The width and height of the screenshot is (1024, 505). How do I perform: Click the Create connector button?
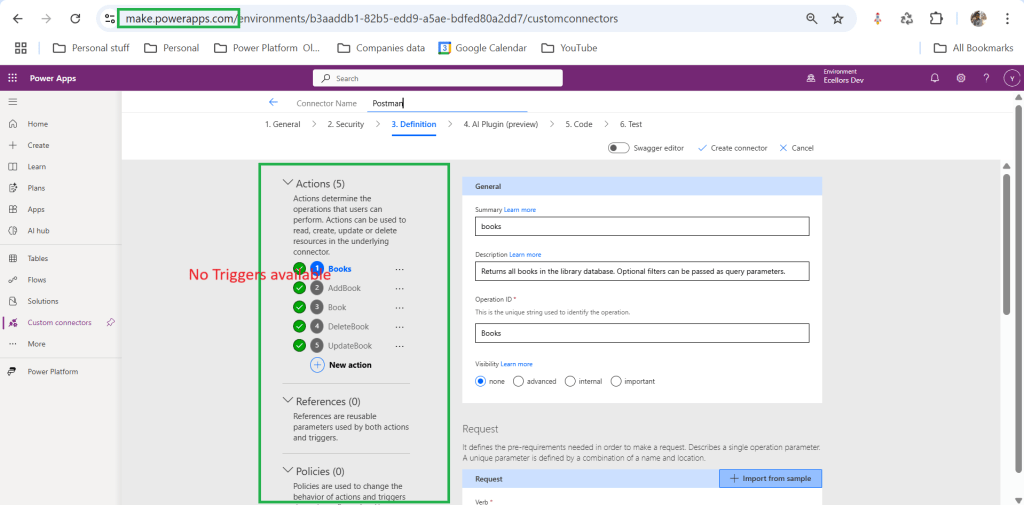pos(732,148)
